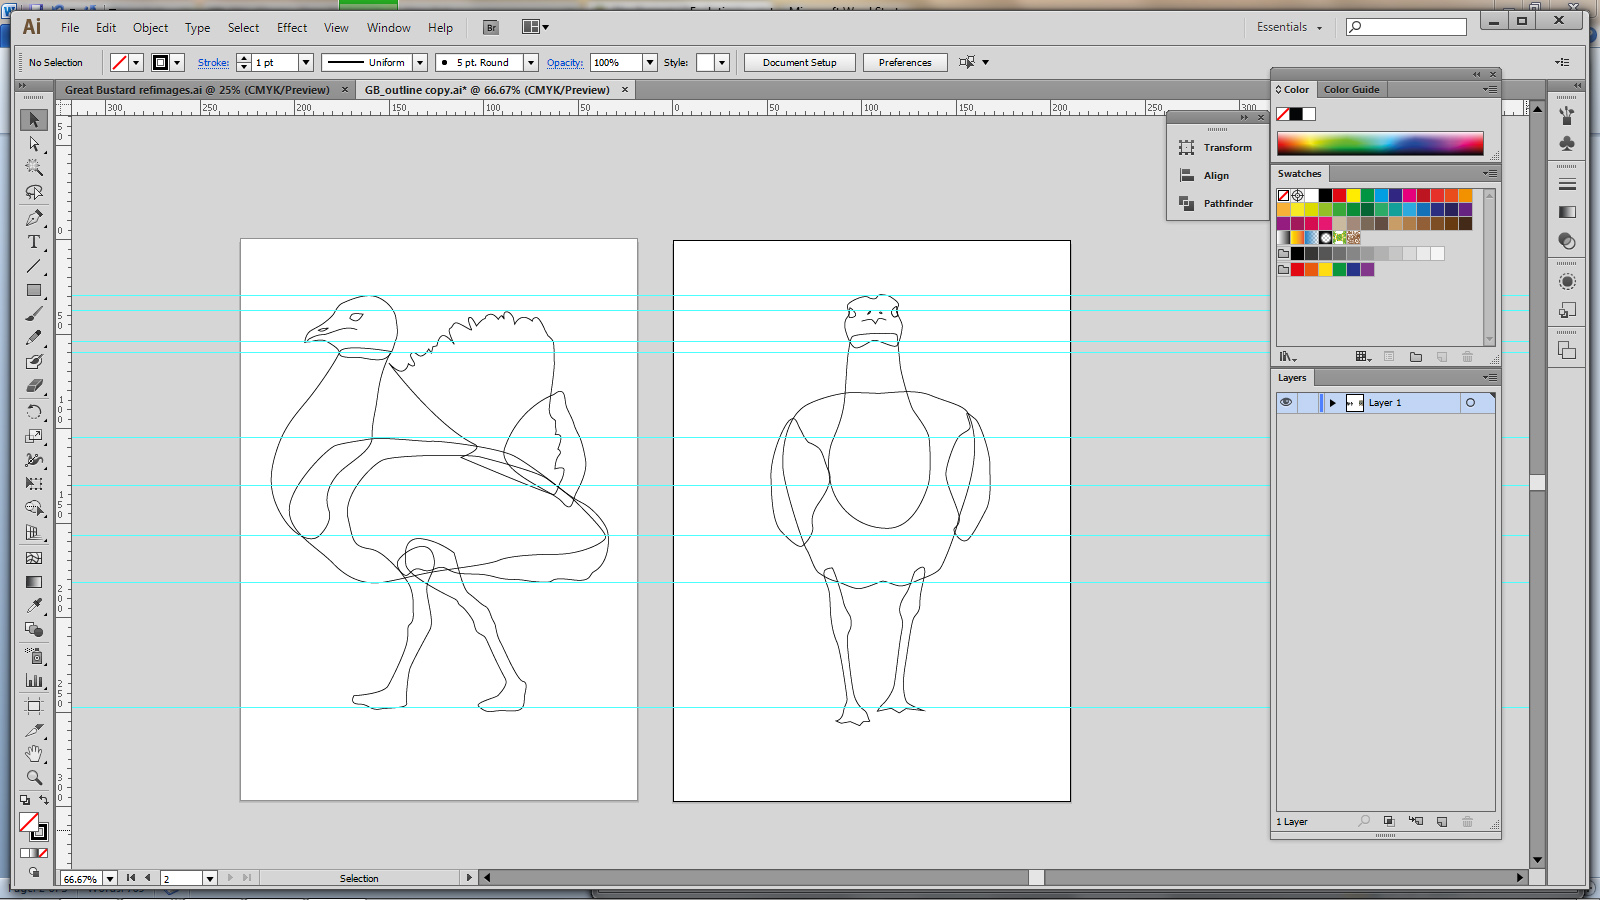Select the Pen tool
This screenshot has height=900, width=1600.
(34, 217)
